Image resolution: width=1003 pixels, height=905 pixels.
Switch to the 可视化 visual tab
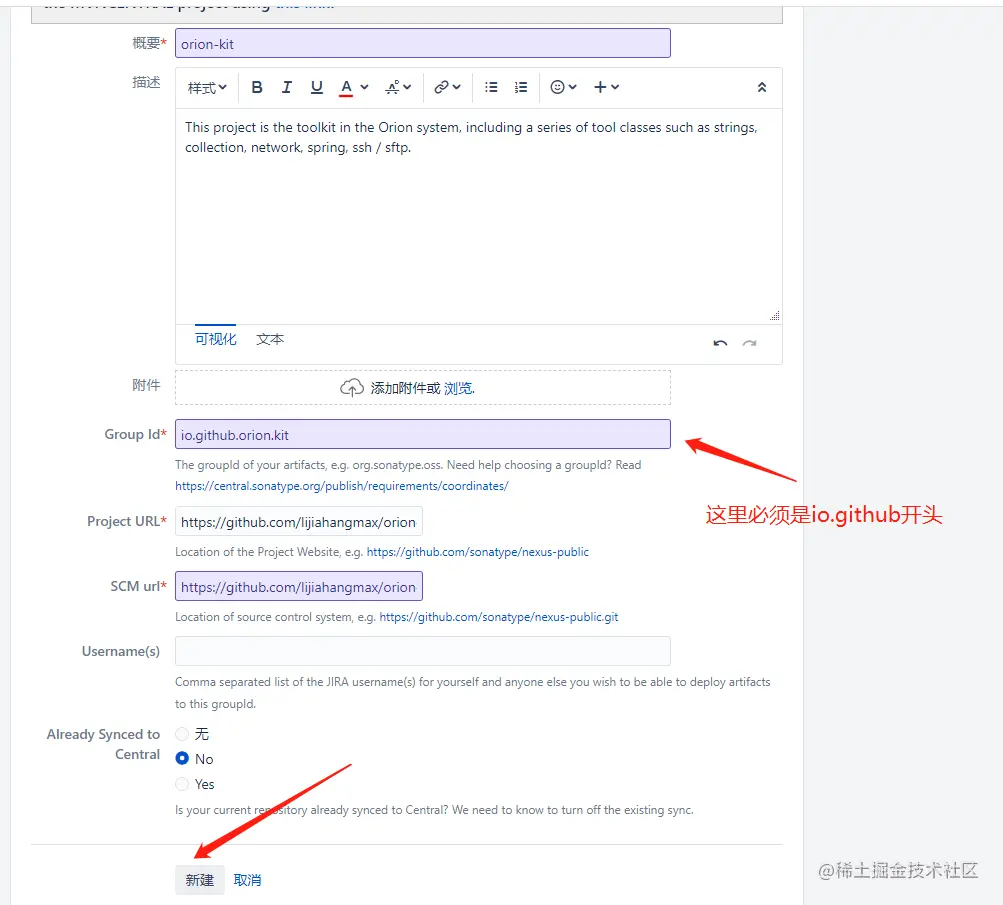(x=216, y=339)
